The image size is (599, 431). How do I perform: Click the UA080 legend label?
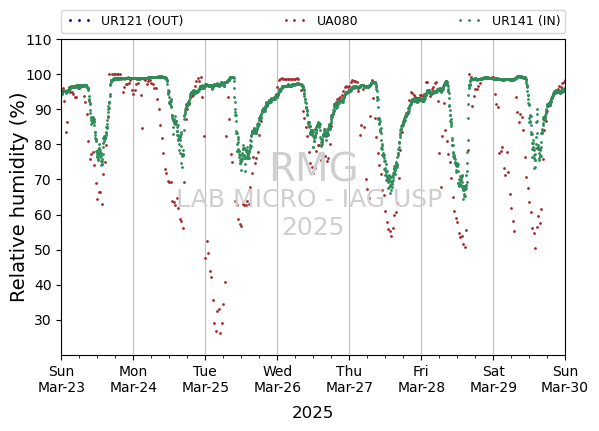tap(337, 21)
